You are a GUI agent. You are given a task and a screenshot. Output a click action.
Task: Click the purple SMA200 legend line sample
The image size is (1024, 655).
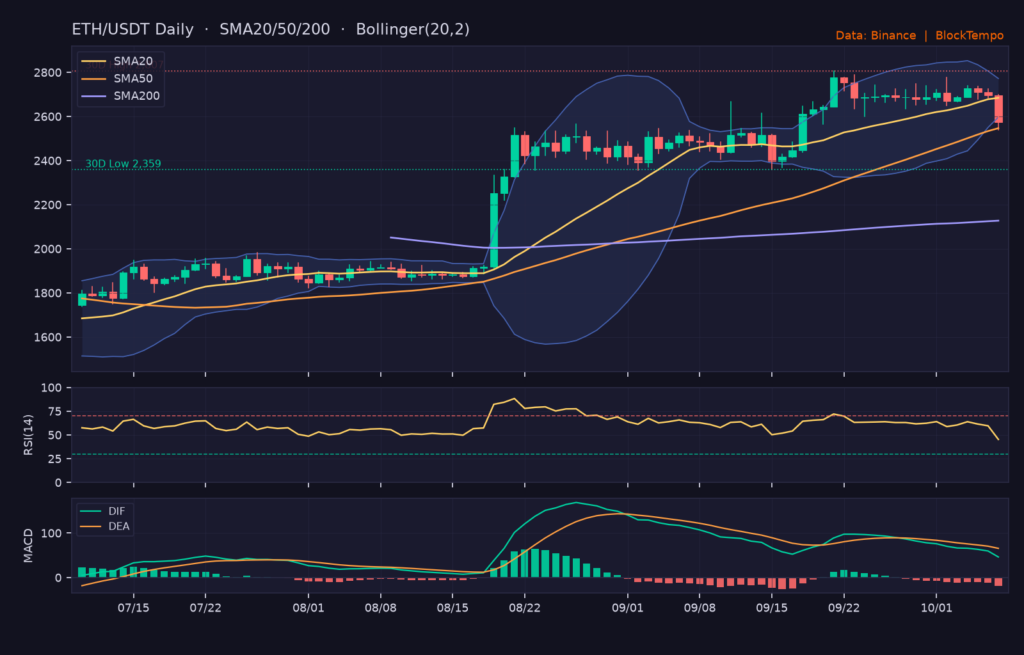pos(94,96)
